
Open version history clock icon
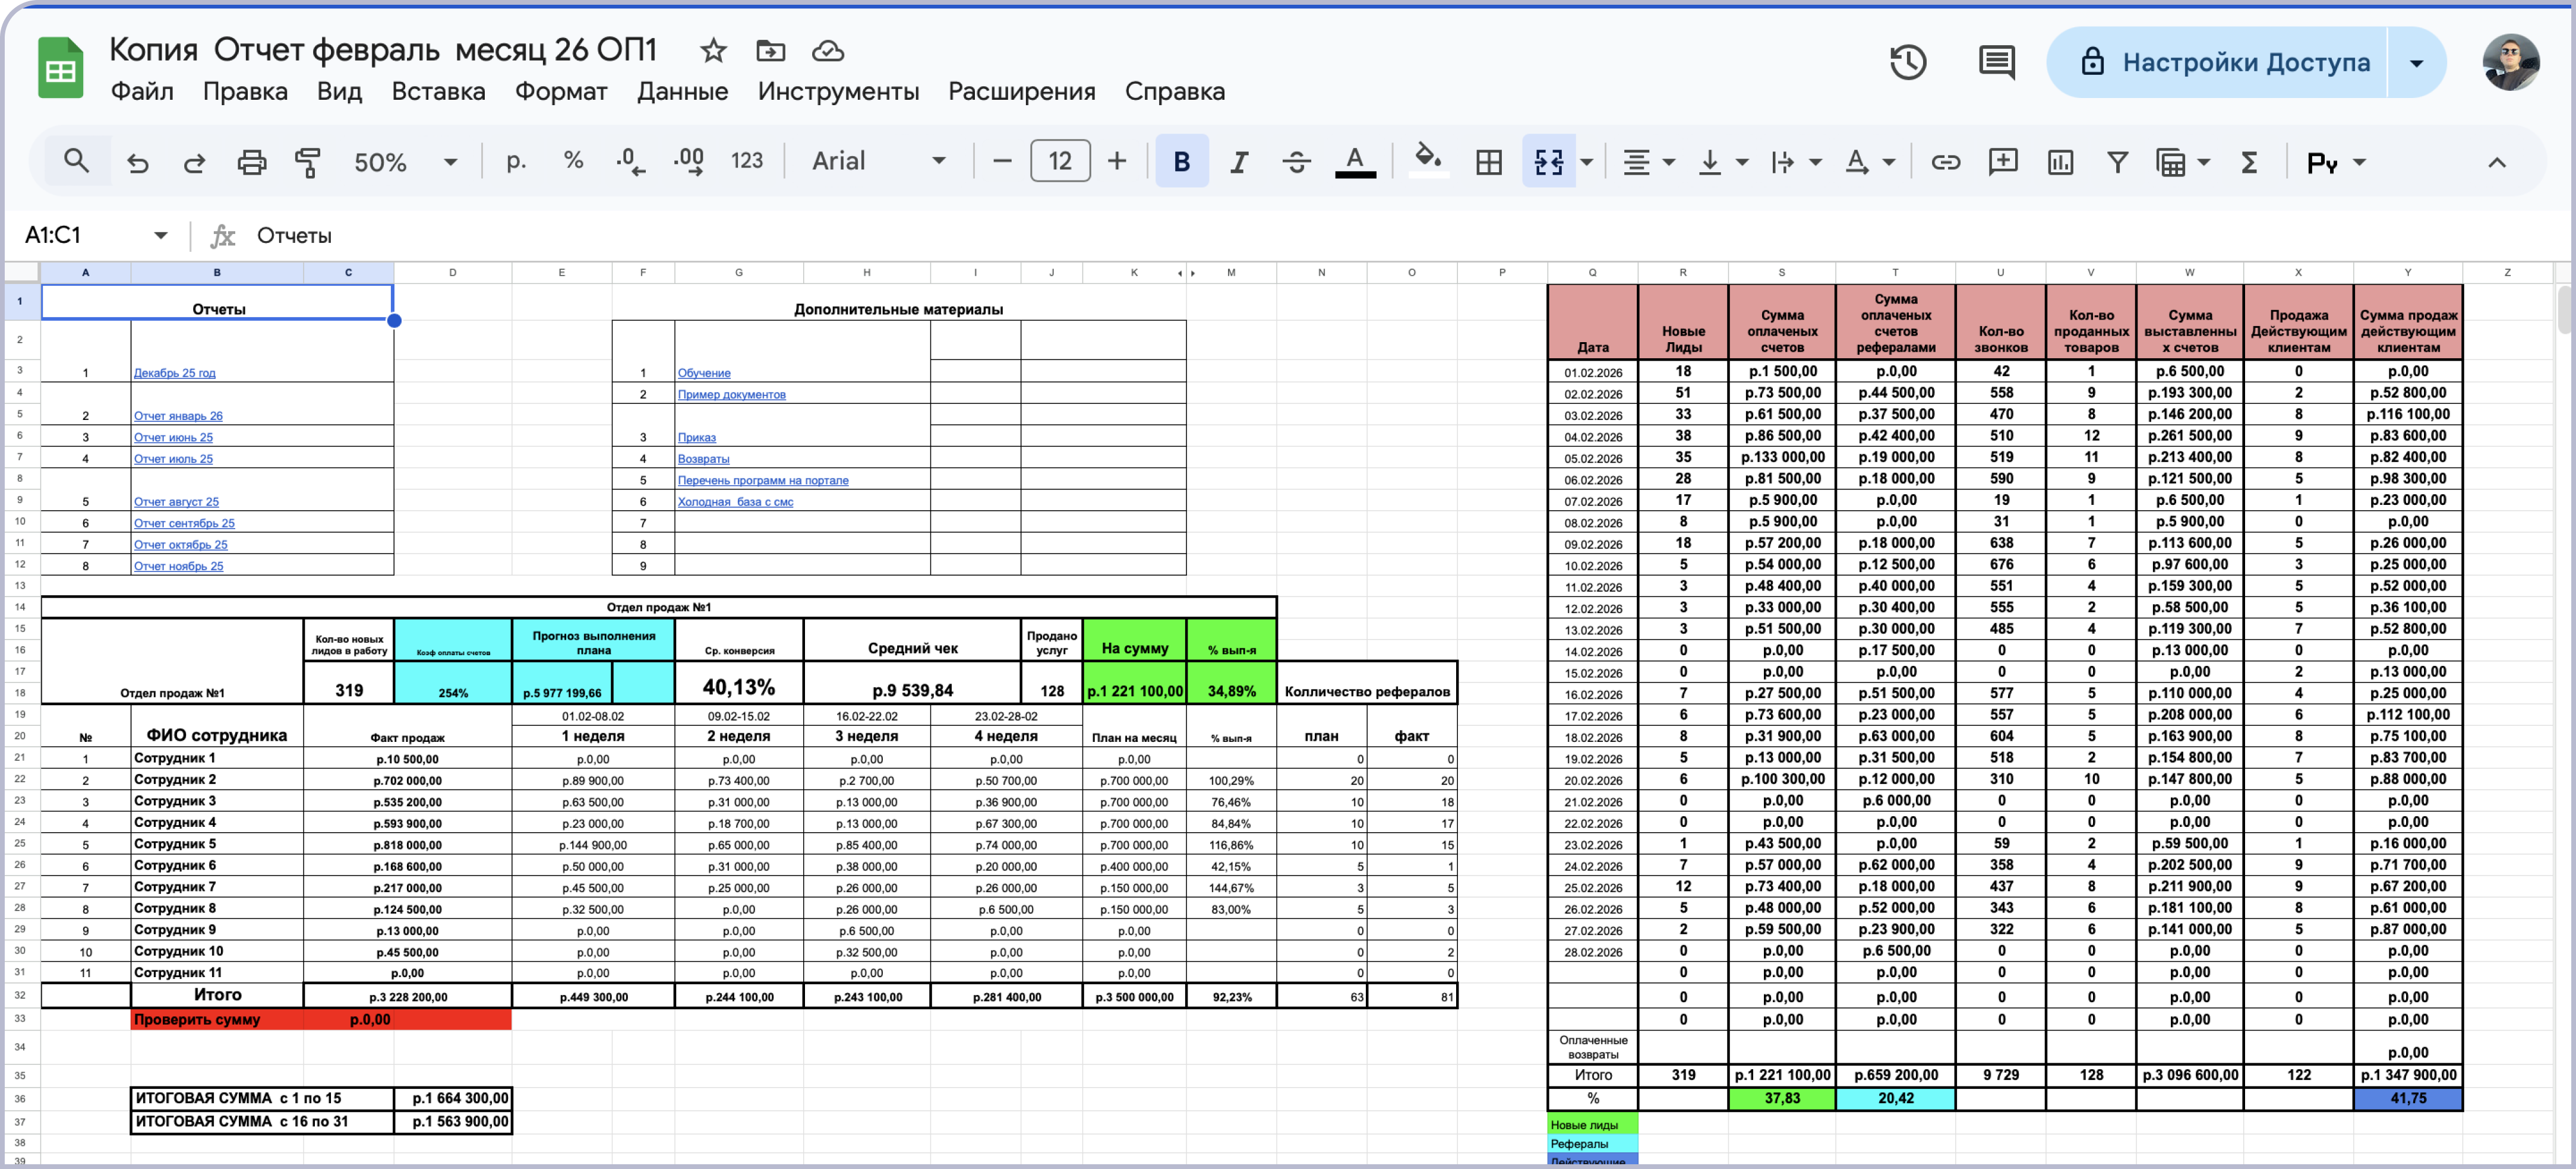(x=1907, y=62)
